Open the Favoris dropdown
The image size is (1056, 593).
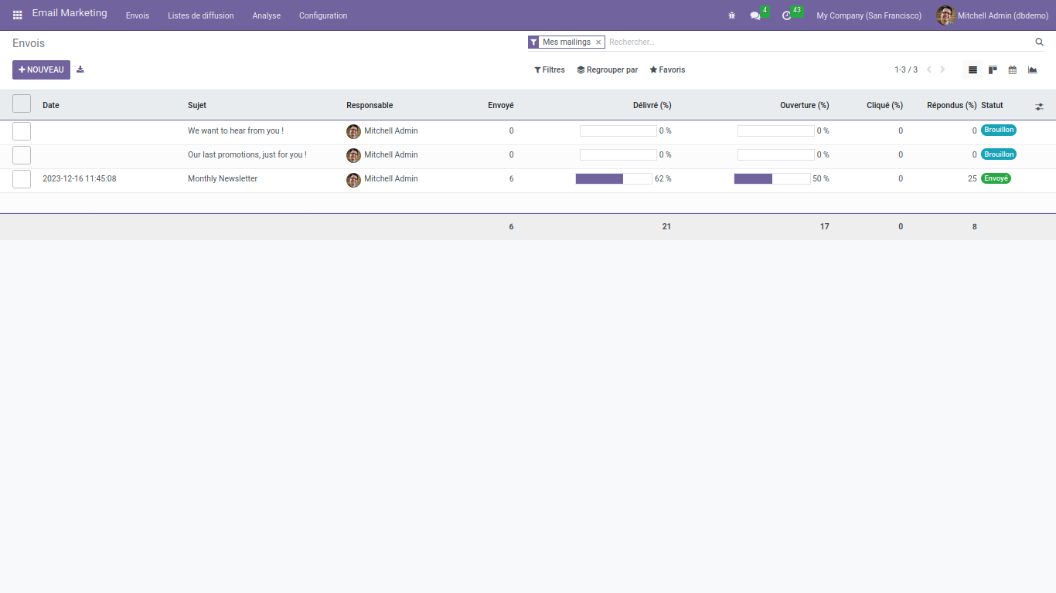tap(667, 70)
